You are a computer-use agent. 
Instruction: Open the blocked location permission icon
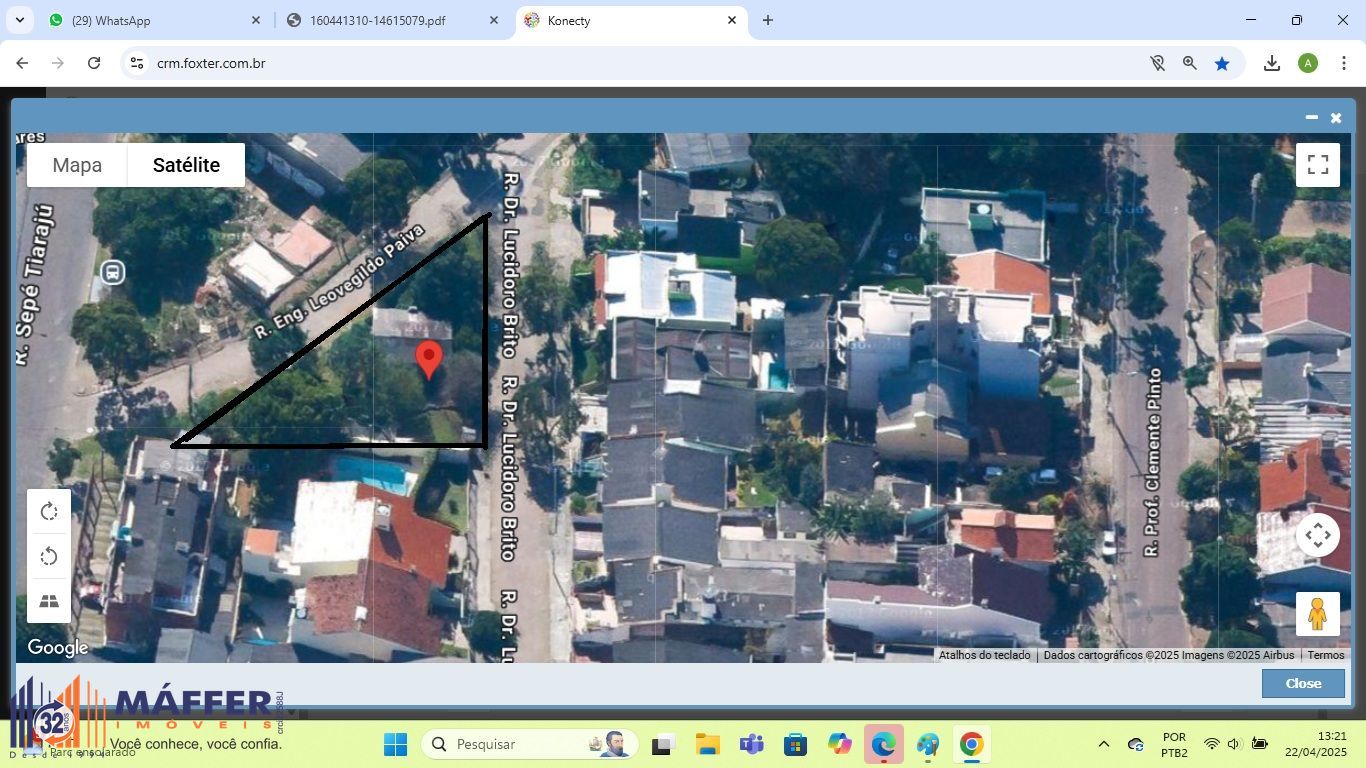pyautogui.click(x=1158, y=63)
